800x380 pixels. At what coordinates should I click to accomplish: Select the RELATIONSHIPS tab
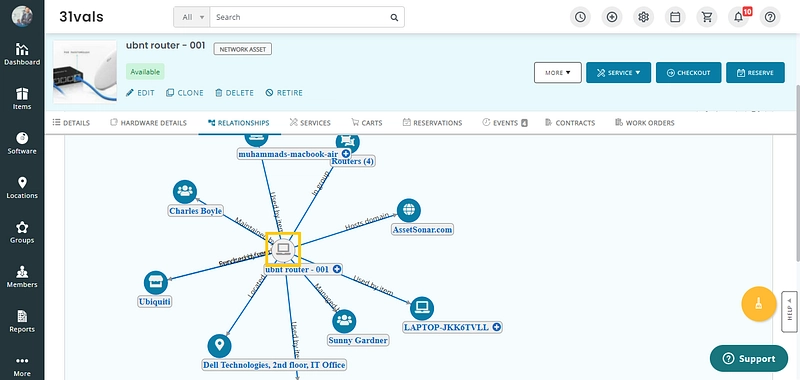239,123
